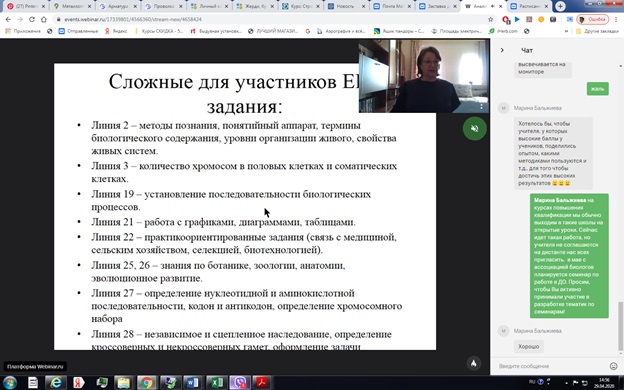624x390 pixels.
Task: Open a new browser tab with plus button
Action: [x=560, y=6]
